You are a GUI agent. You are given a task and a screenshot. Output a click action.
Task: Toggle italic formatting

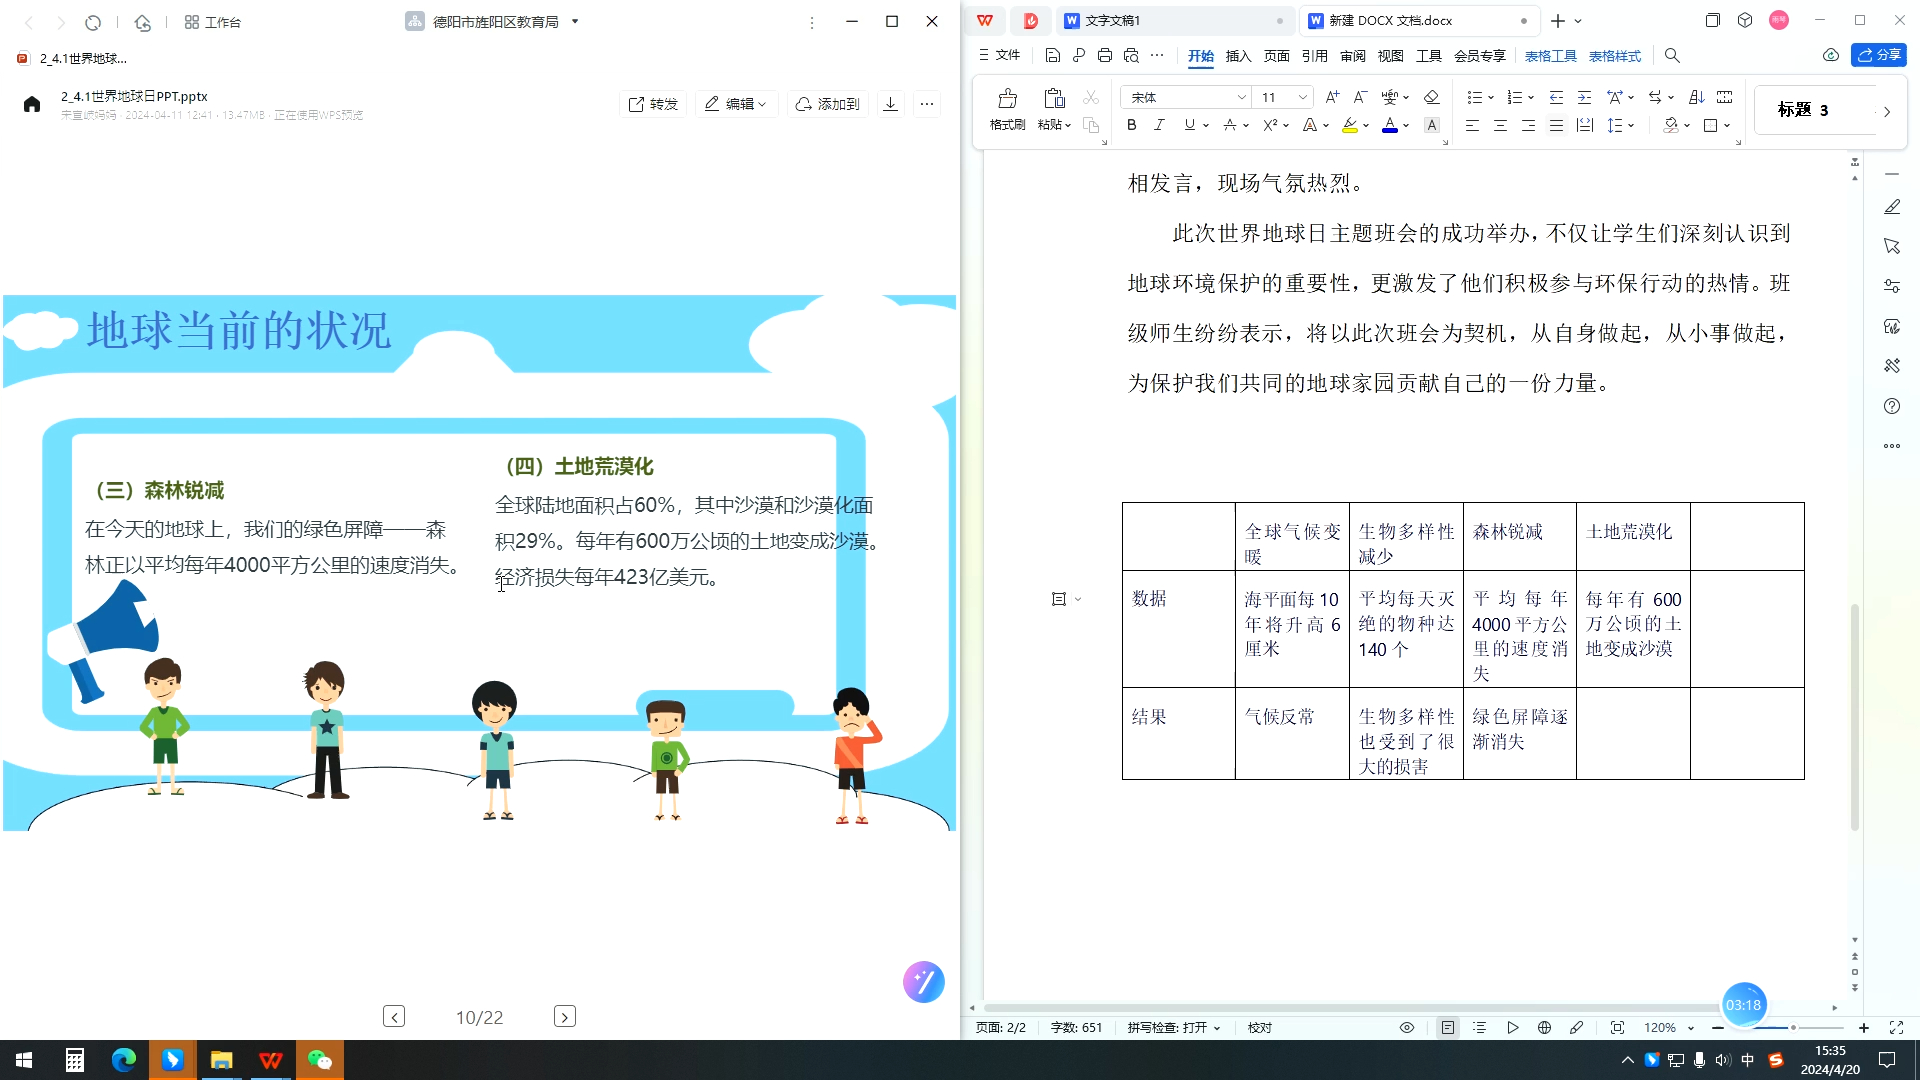(x=1159, y=125)
